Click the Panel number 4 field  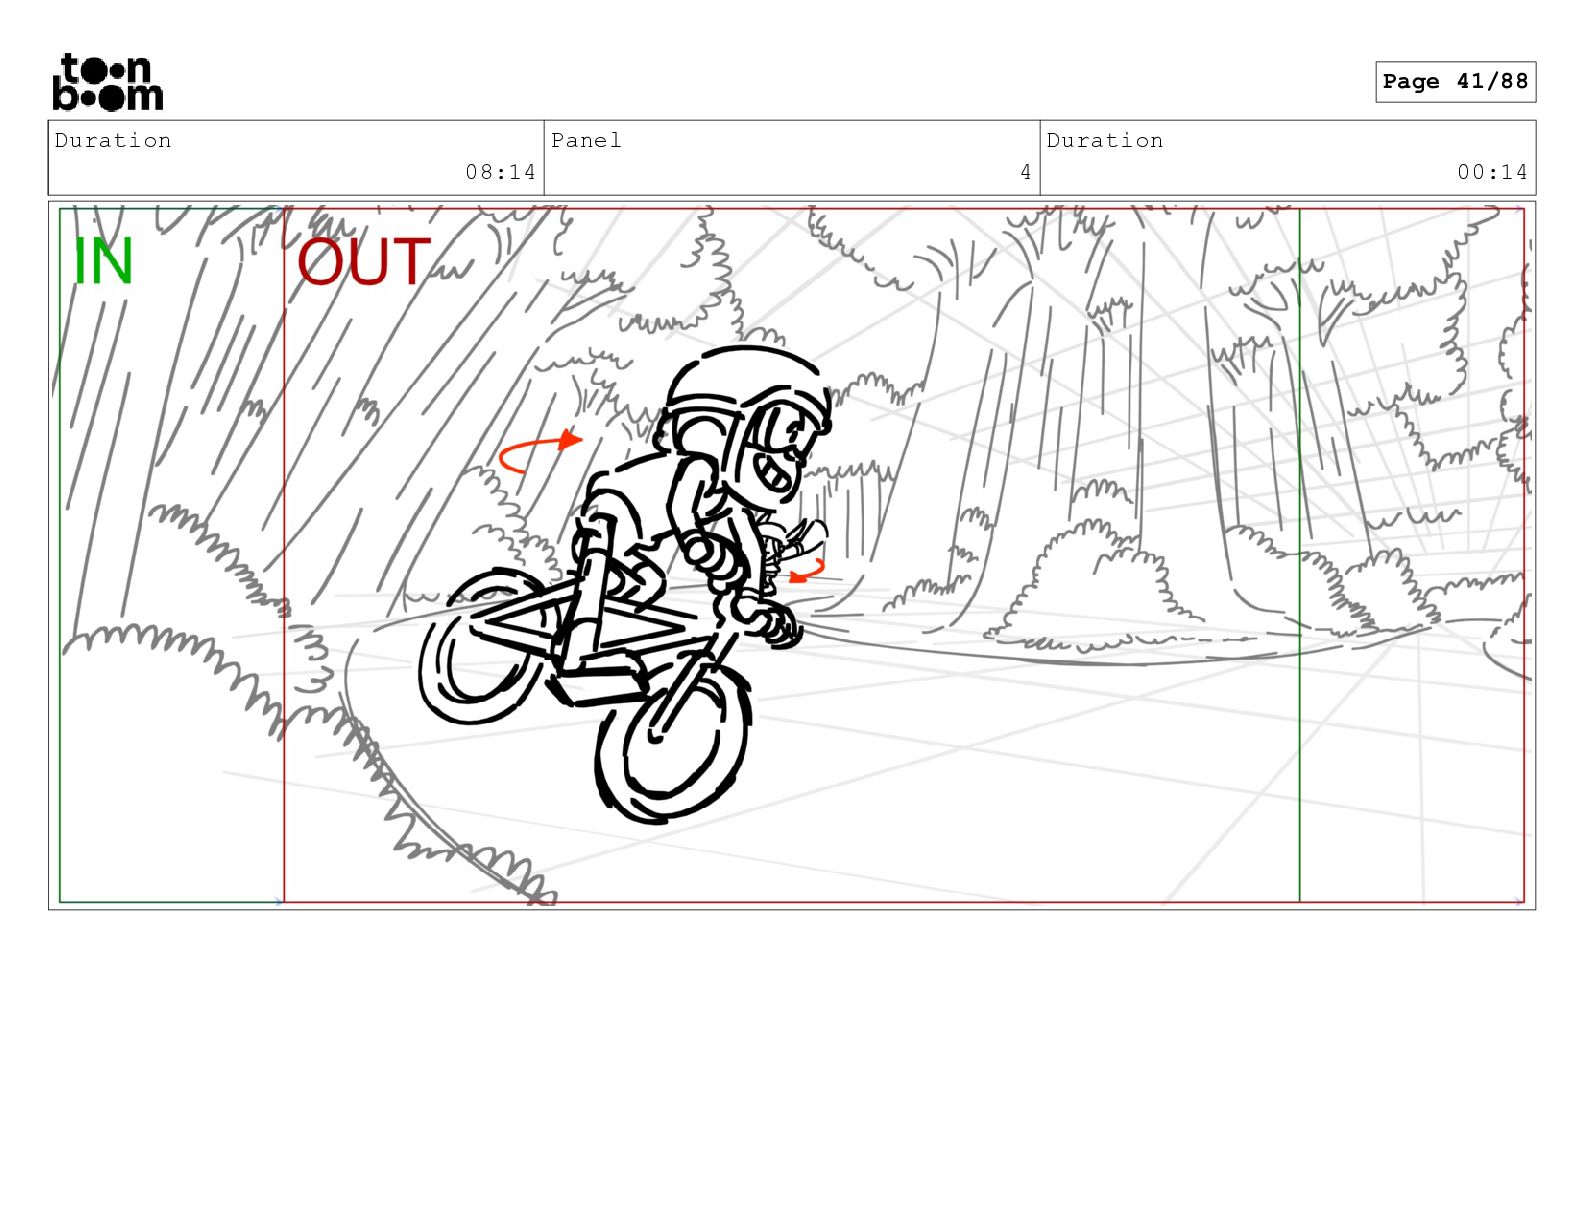(x=792, y=158)
